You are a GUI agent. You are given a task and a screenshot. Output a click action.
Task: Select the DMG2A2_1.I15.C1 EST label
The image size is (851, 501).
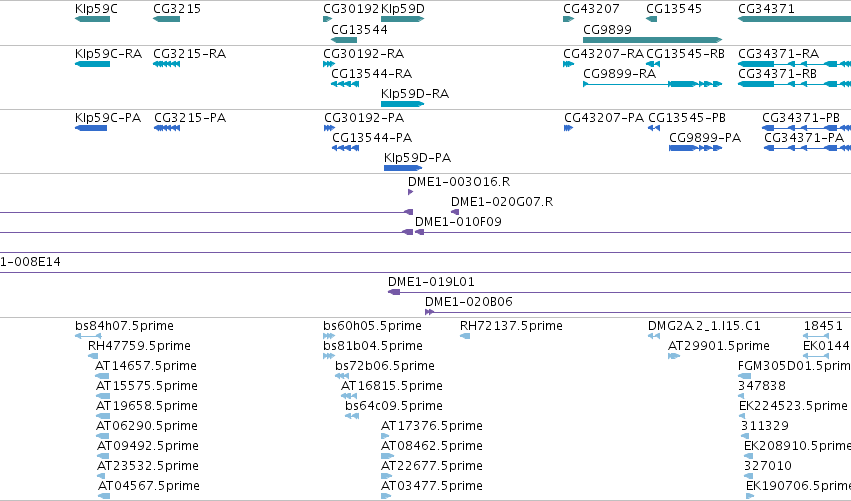click(x=704, y=326)
